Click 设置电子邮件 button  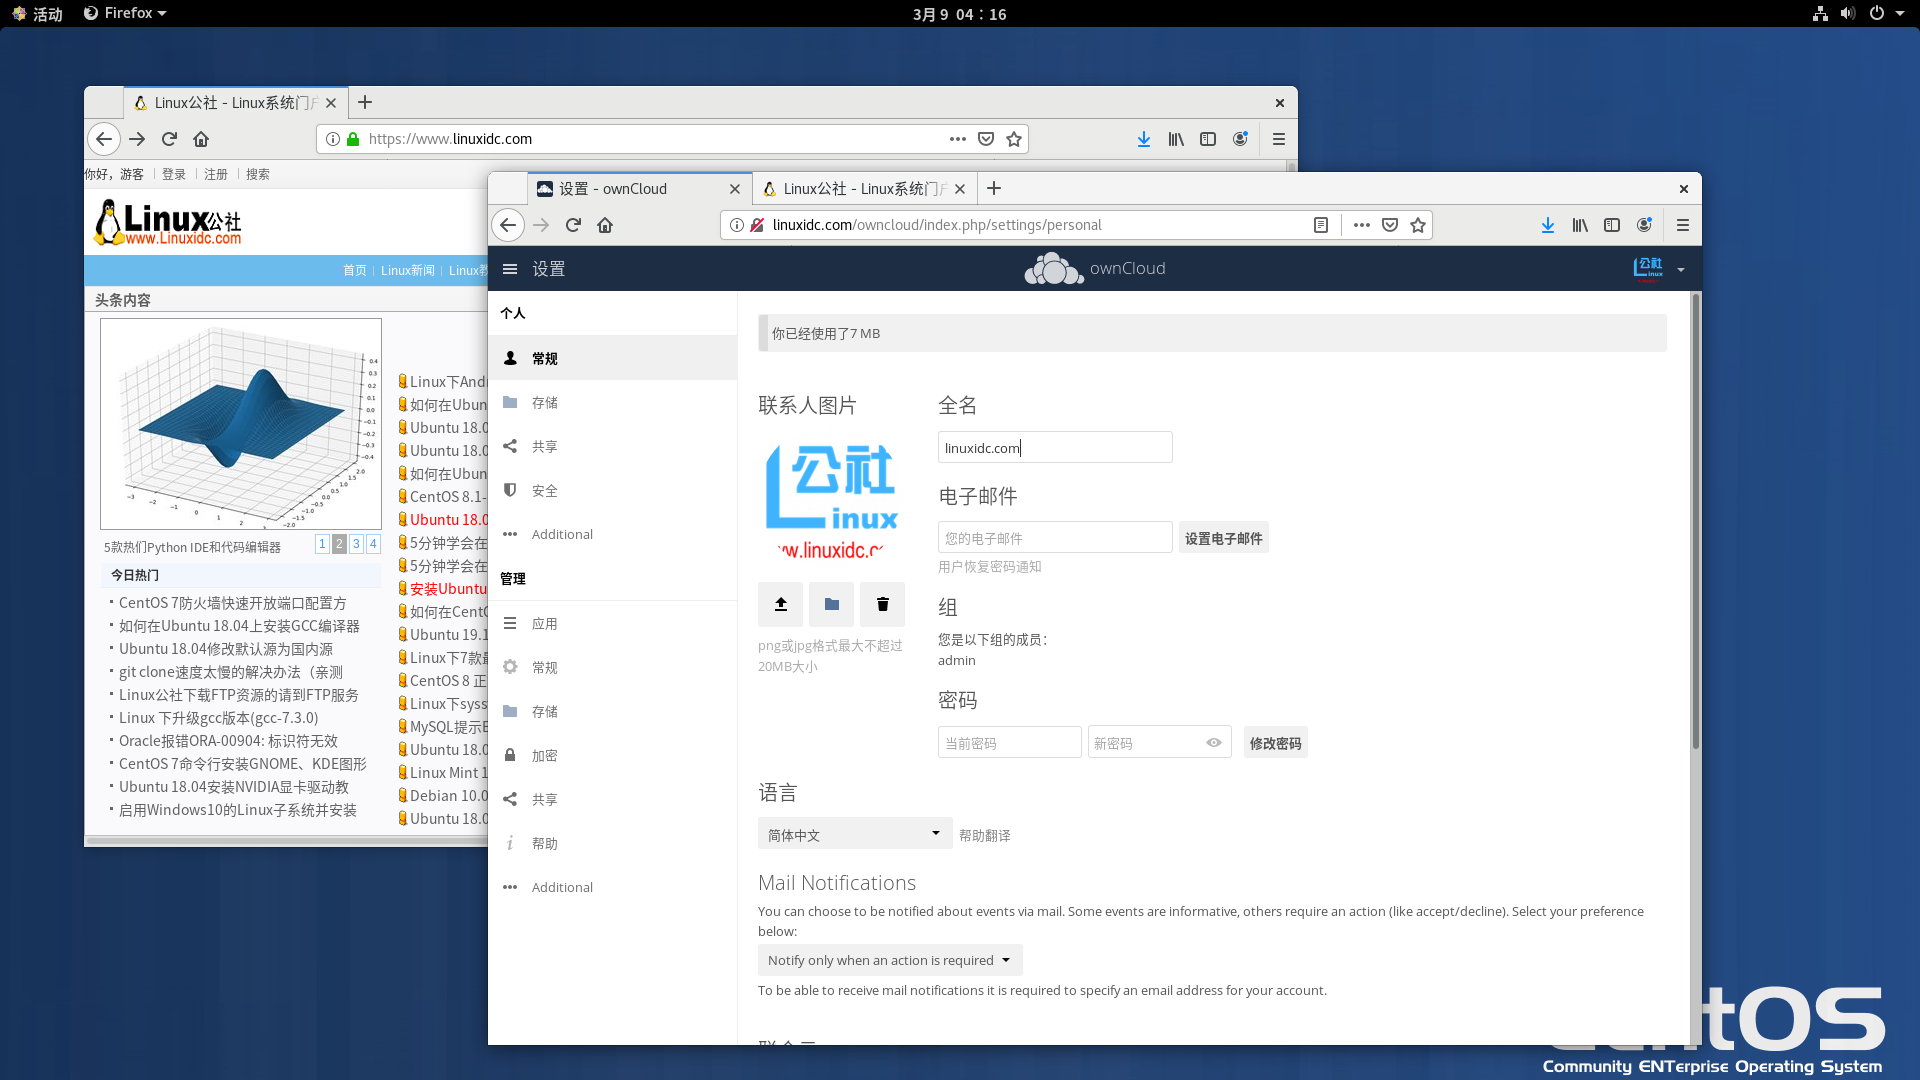pos(1223,538)
